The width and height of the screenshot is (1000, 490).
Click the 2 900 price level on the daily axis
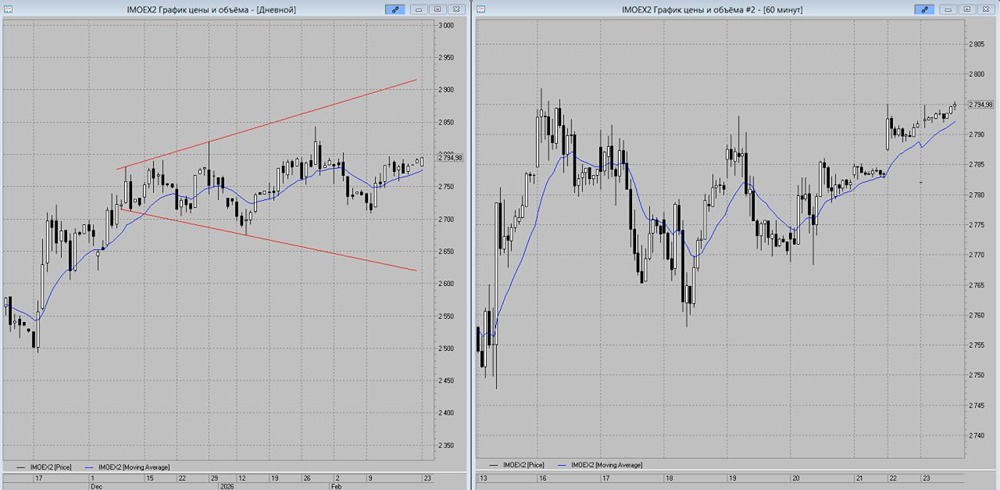pos(445,90)
